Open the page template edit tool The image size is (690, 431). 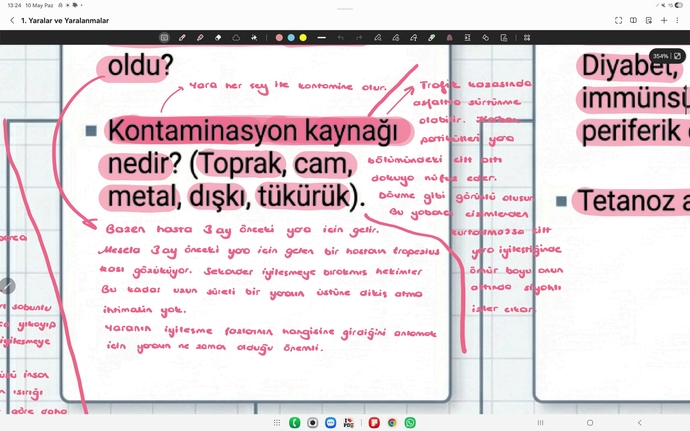coord(504,38)
